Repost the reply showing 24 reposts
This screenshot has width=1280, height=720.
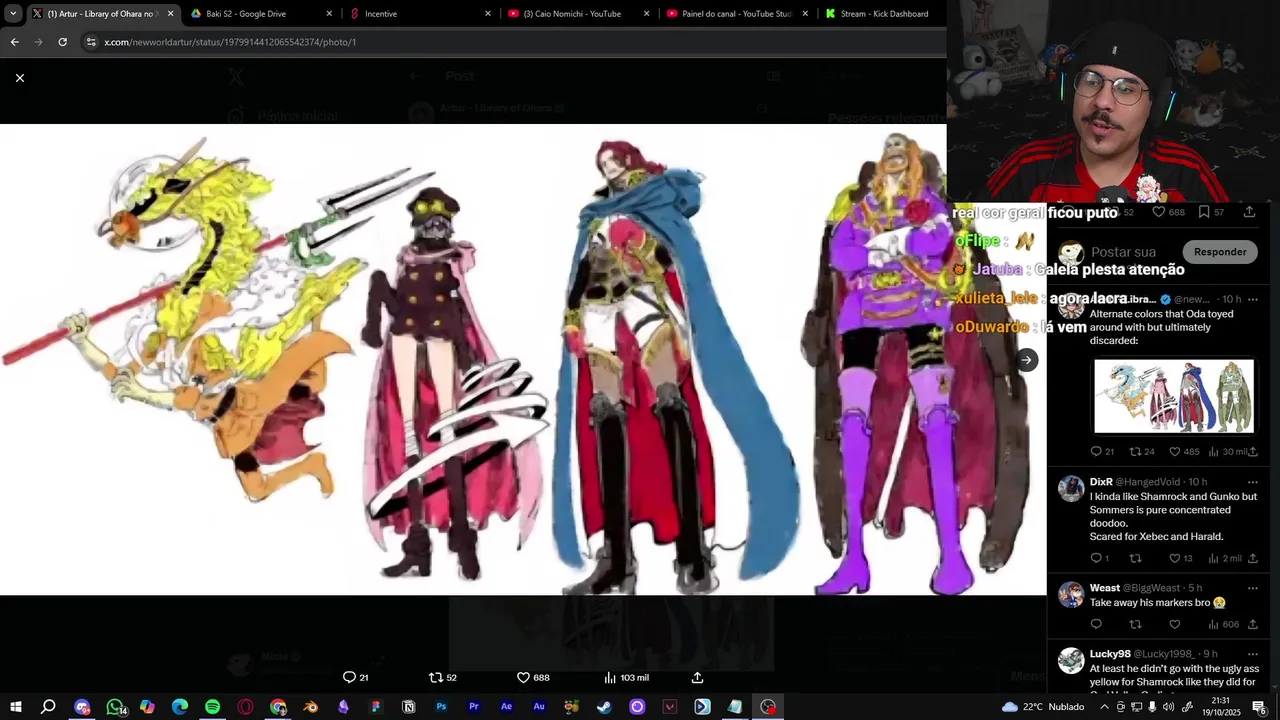pos(1142,452)
